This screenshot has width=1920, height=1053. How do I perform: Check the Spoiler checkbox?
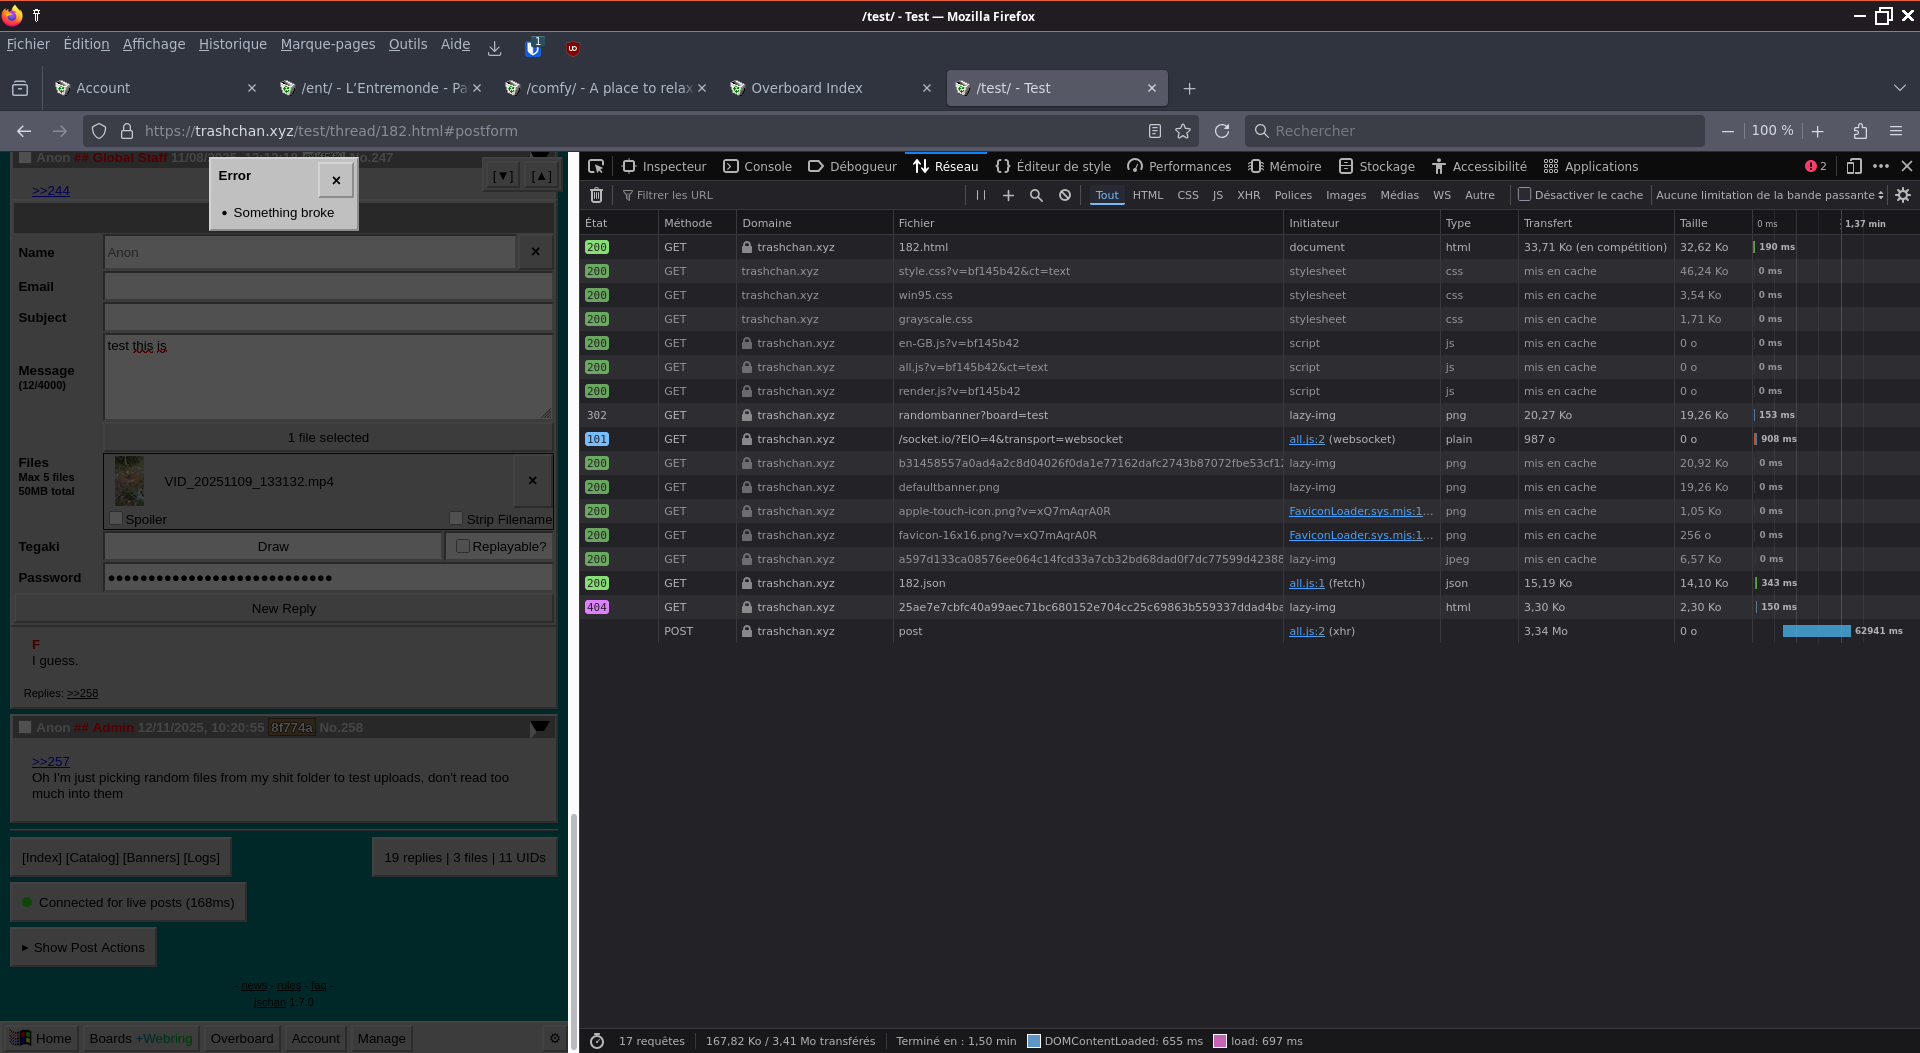(116, 519)
